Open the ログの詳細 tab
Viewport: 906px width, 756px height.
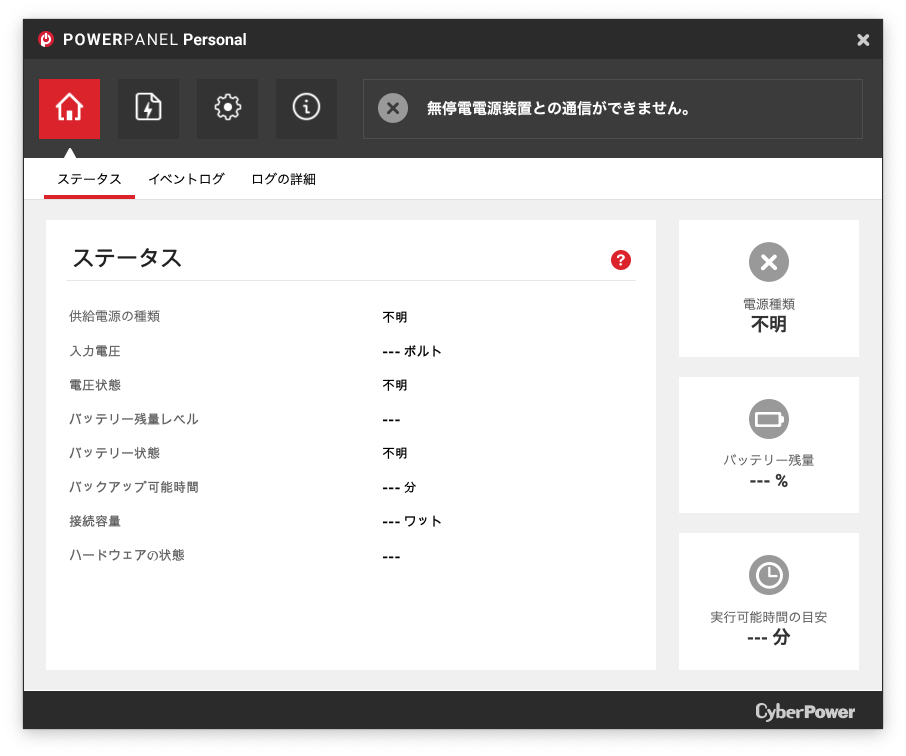point(283,179)
